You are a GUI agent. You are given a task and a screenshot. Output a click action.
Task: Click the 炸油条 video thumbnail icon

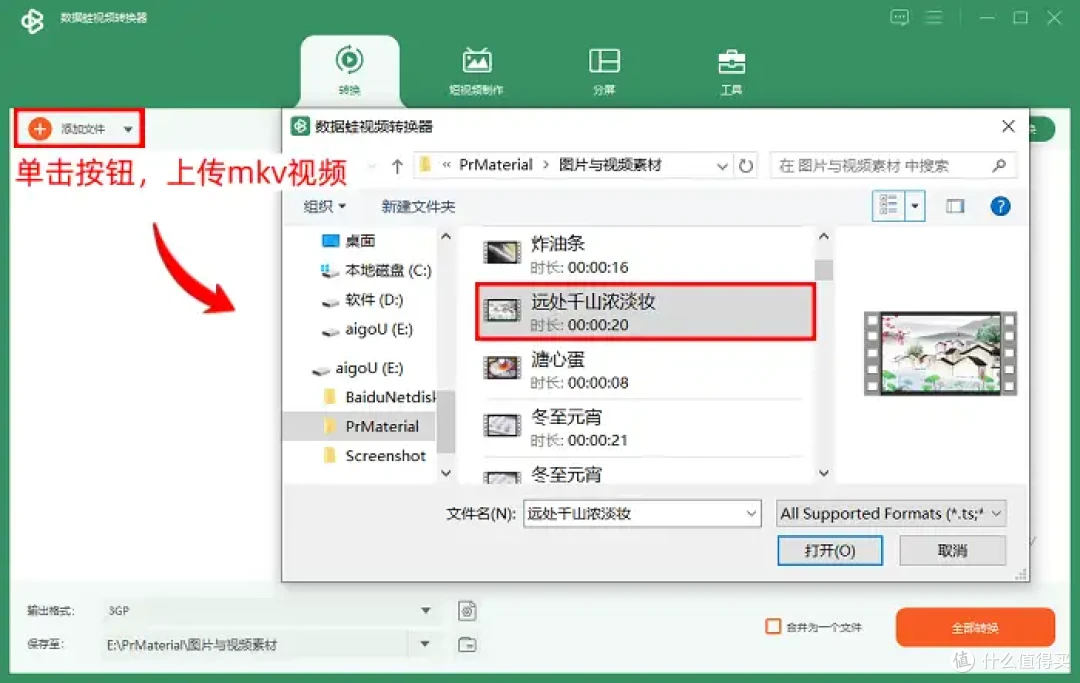(501, 253)
